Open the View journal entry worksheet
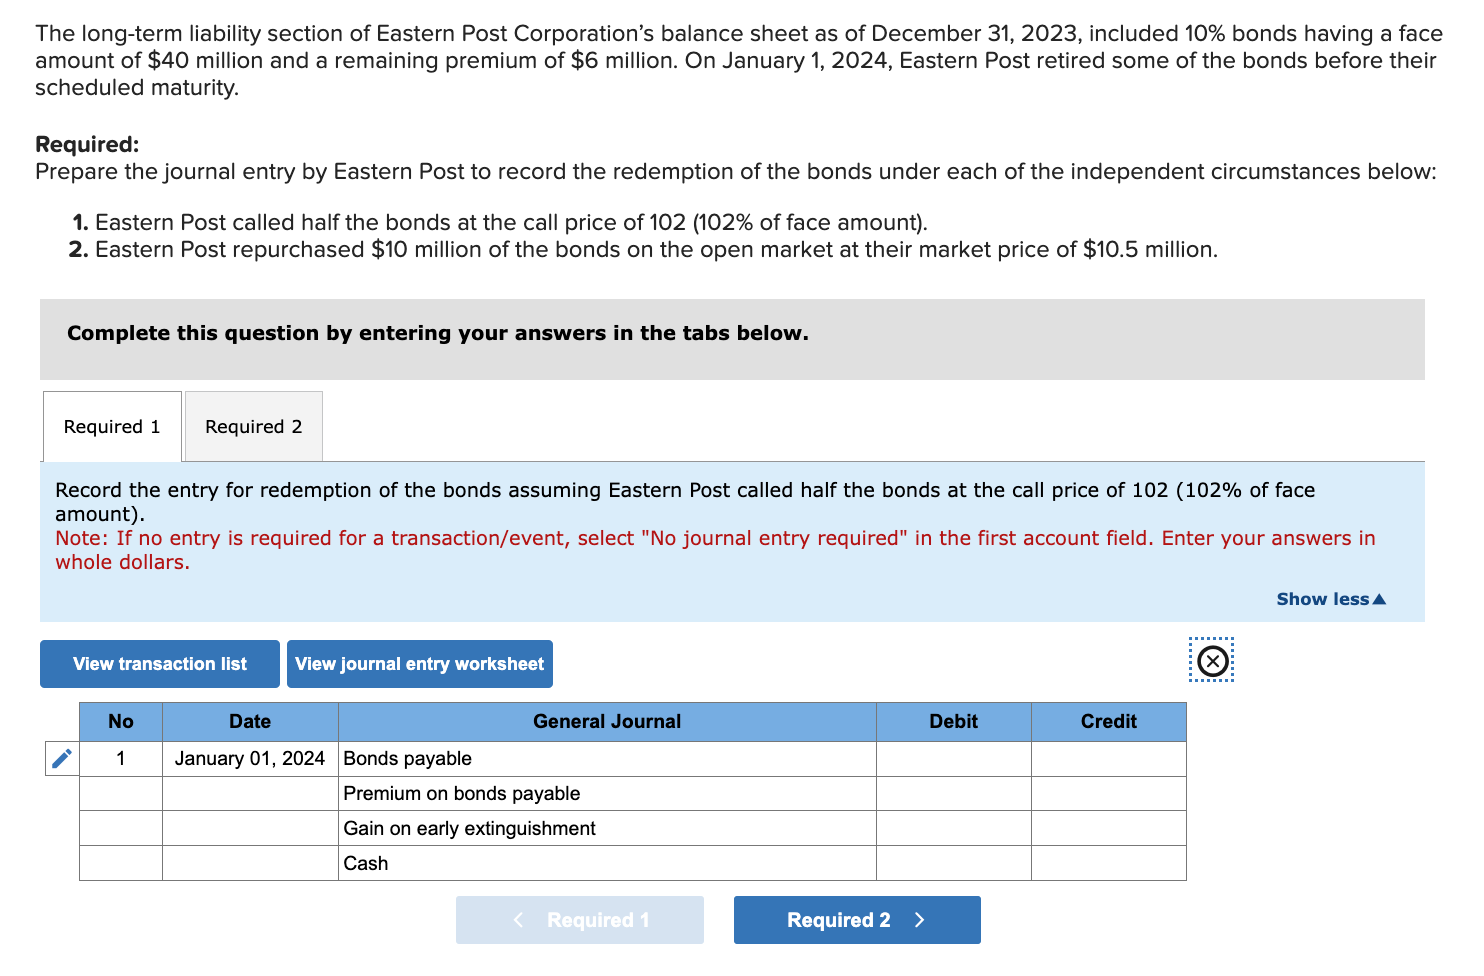The image size is (1484, 976). [x=419, y=663]
